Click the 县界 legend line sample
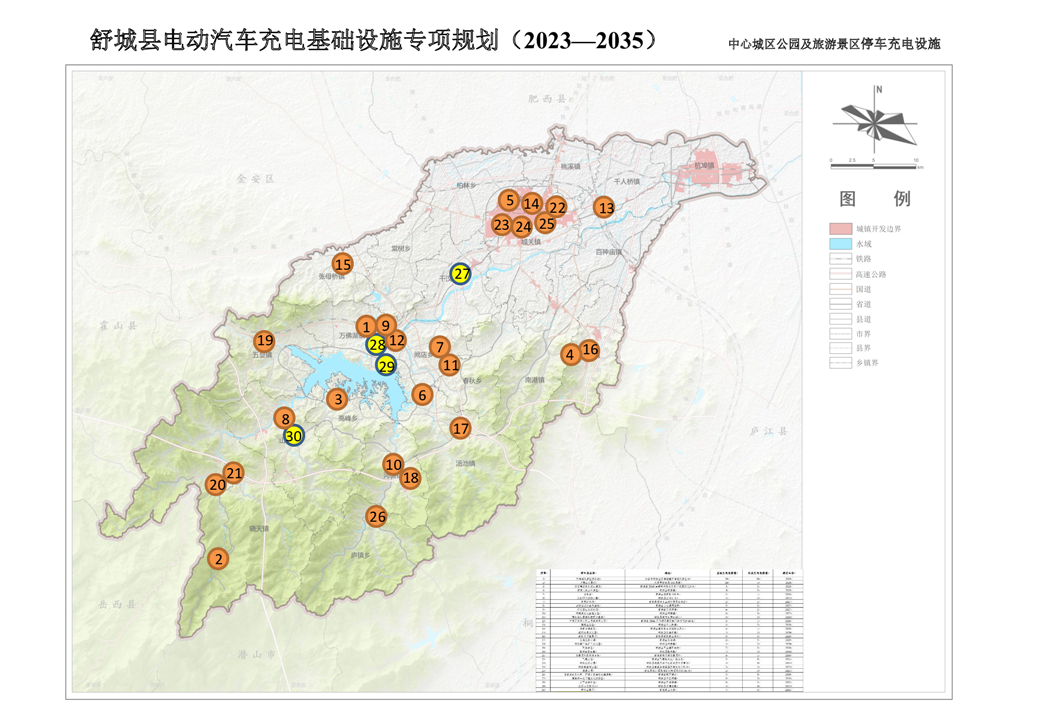The image size is (1039, 720). (840, 348)
